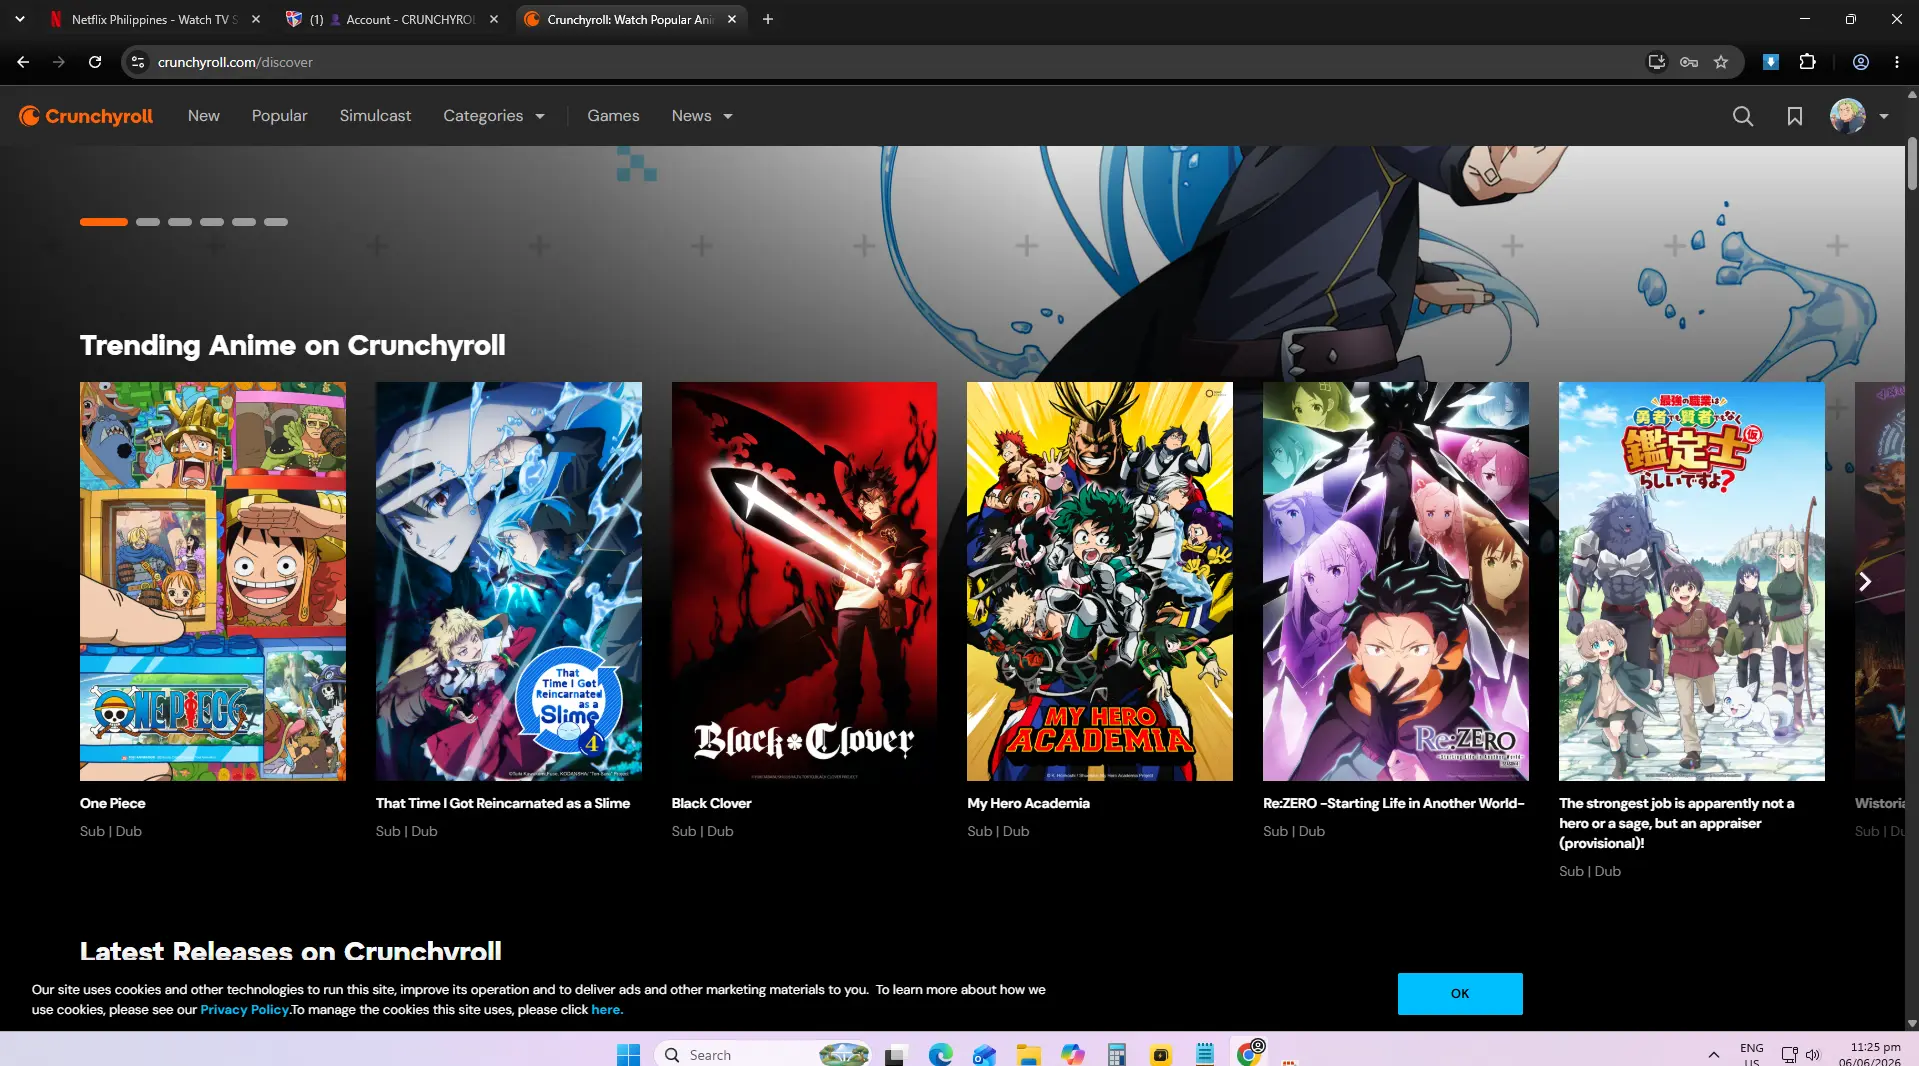1919x1066 pixels.
Task: Close the Account - CRUNCHYROLL tab
Action: tap(494, 19)
